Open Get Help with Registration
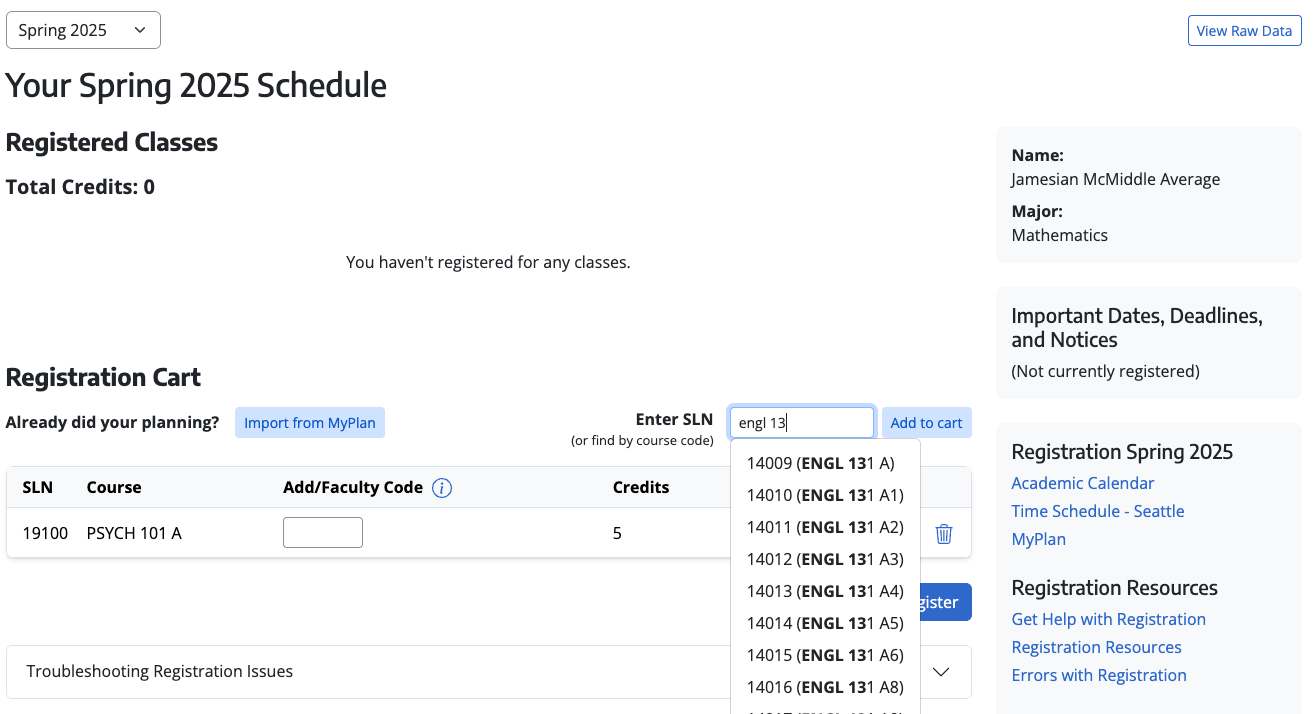Image resolution: width=1313 pixels, height=714 pixels. pos(1108,618)
